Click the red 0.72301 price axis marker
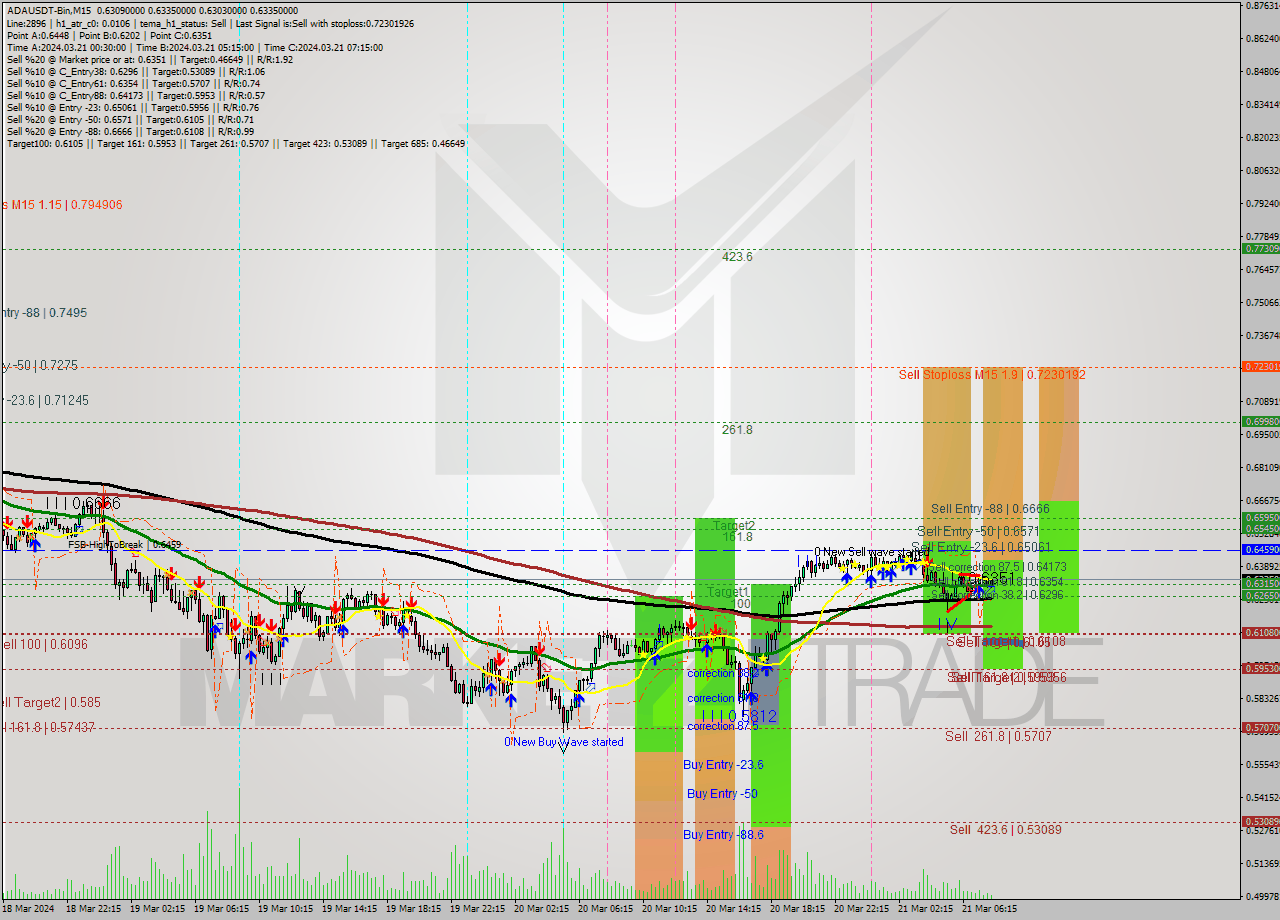1280x920 pixels. click(1260, 366)
